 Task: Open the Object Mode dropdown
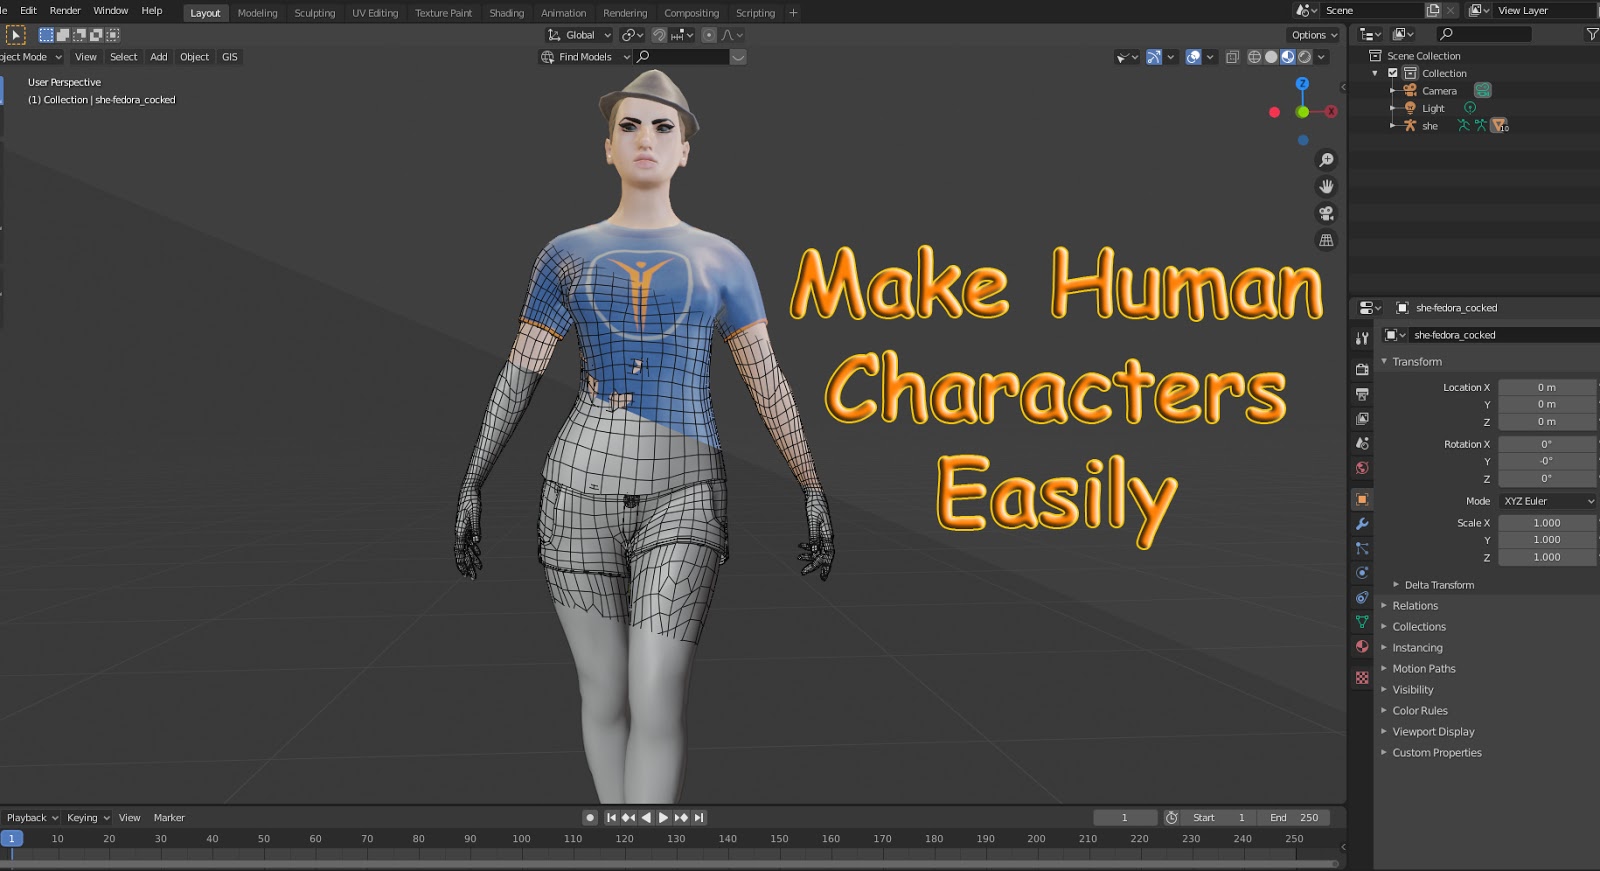coord(30,57)
